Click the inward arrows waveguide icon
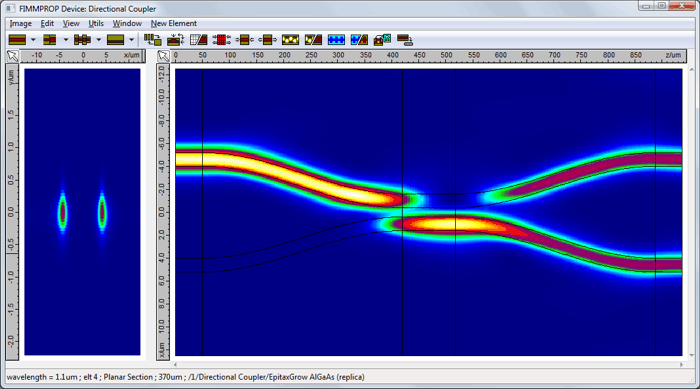This screenshot has height=389, width=700. 244,40
